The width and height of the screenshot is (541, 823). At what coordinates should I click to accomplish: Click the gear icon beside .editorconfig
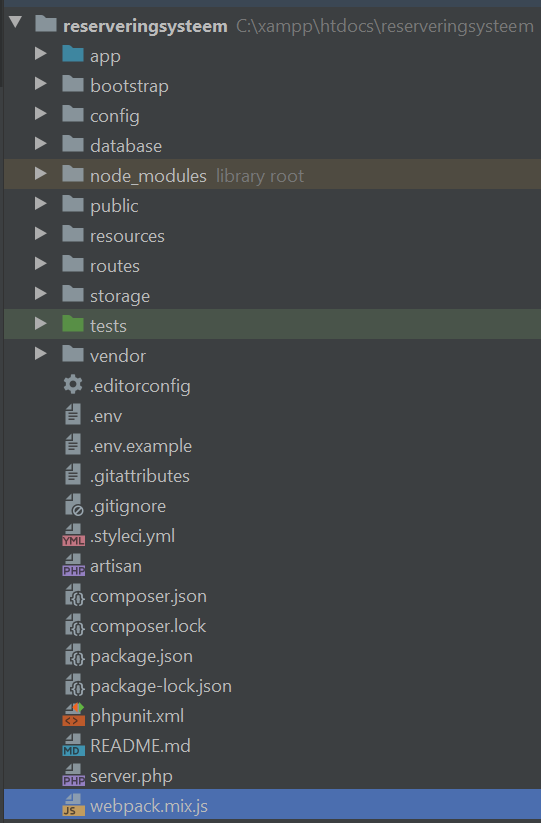click(x=73, y=385)
